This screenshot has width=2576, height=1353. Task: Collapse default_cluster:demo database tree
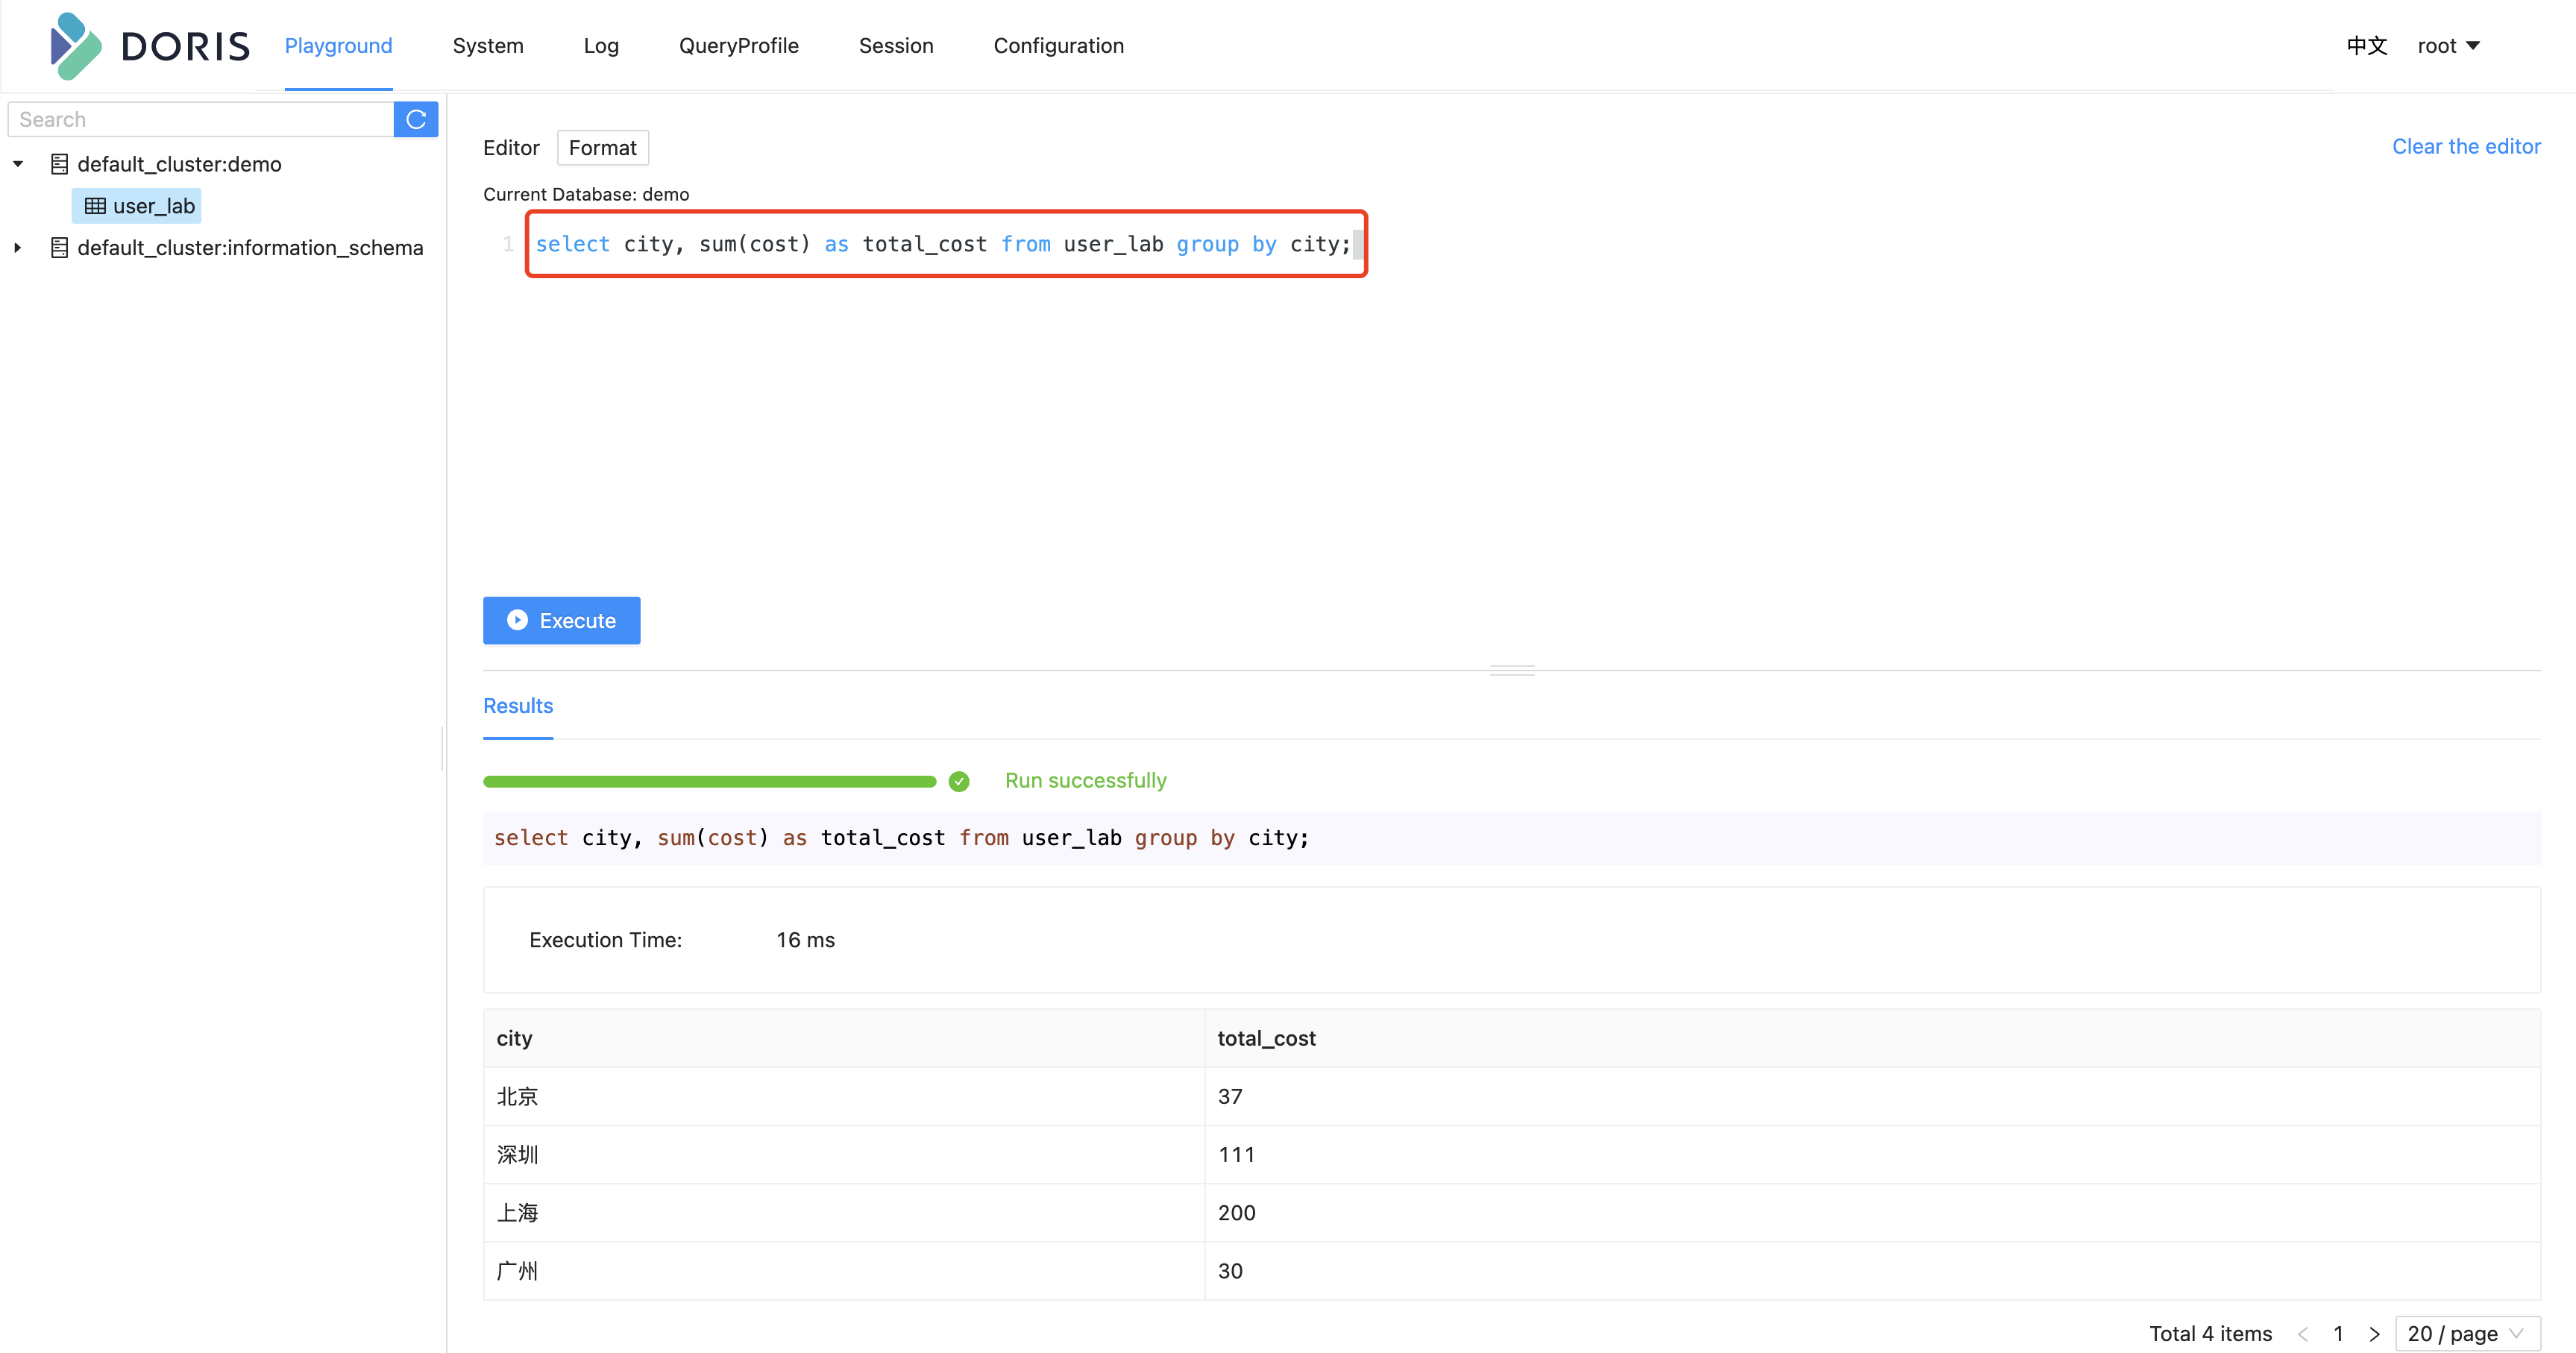click(19, 163)
